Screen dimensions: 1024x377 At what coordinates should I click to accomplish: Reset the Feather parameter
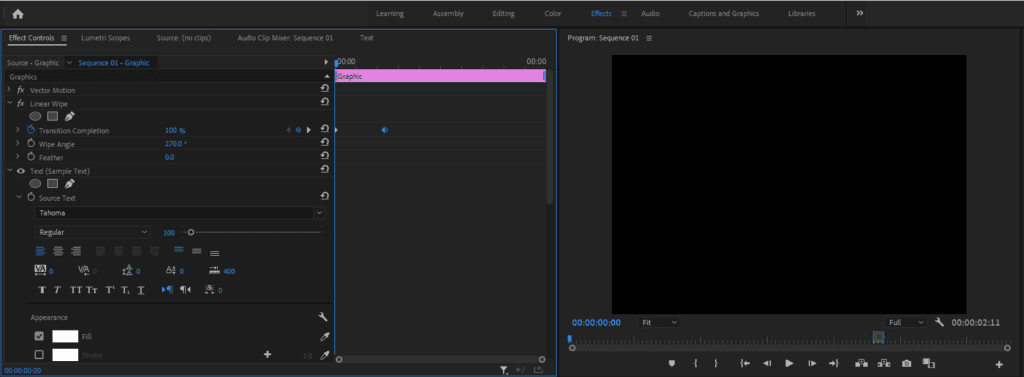pyautogui.click(x=325, y=157)
